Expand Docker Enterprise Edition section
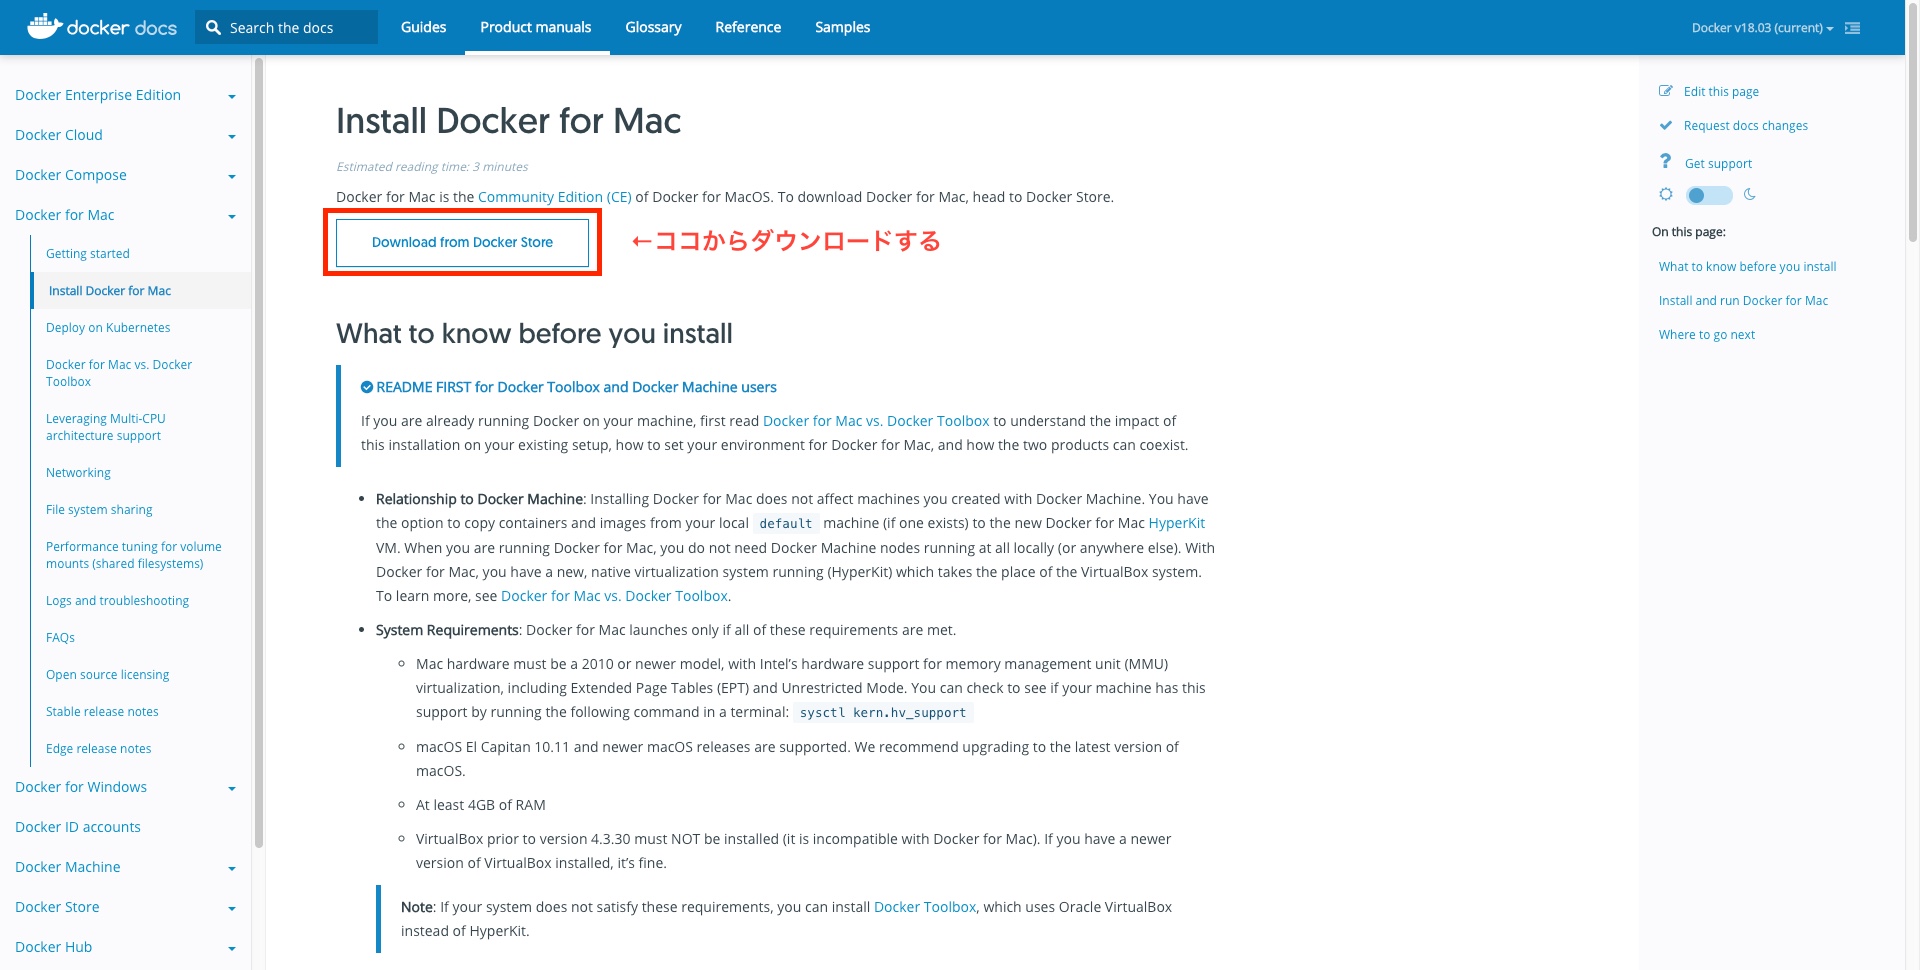The width and height of the screenshot is (1920, 970). (232, 97)
